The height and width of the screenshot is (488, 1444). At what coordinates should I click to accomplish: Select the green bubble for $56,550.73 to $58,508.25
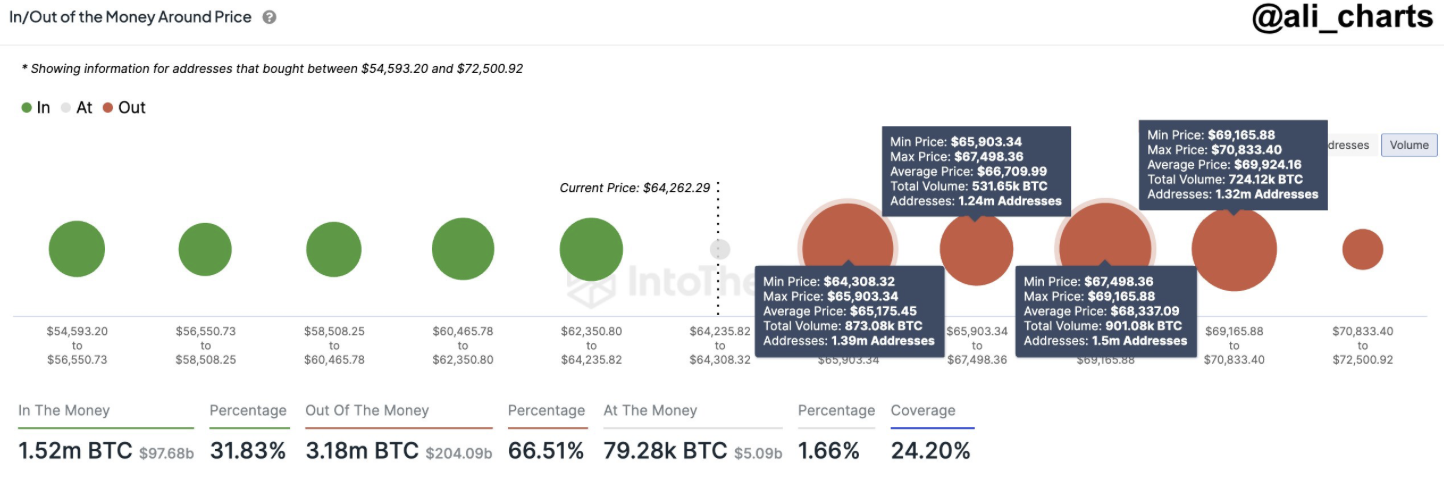(205, 249)
